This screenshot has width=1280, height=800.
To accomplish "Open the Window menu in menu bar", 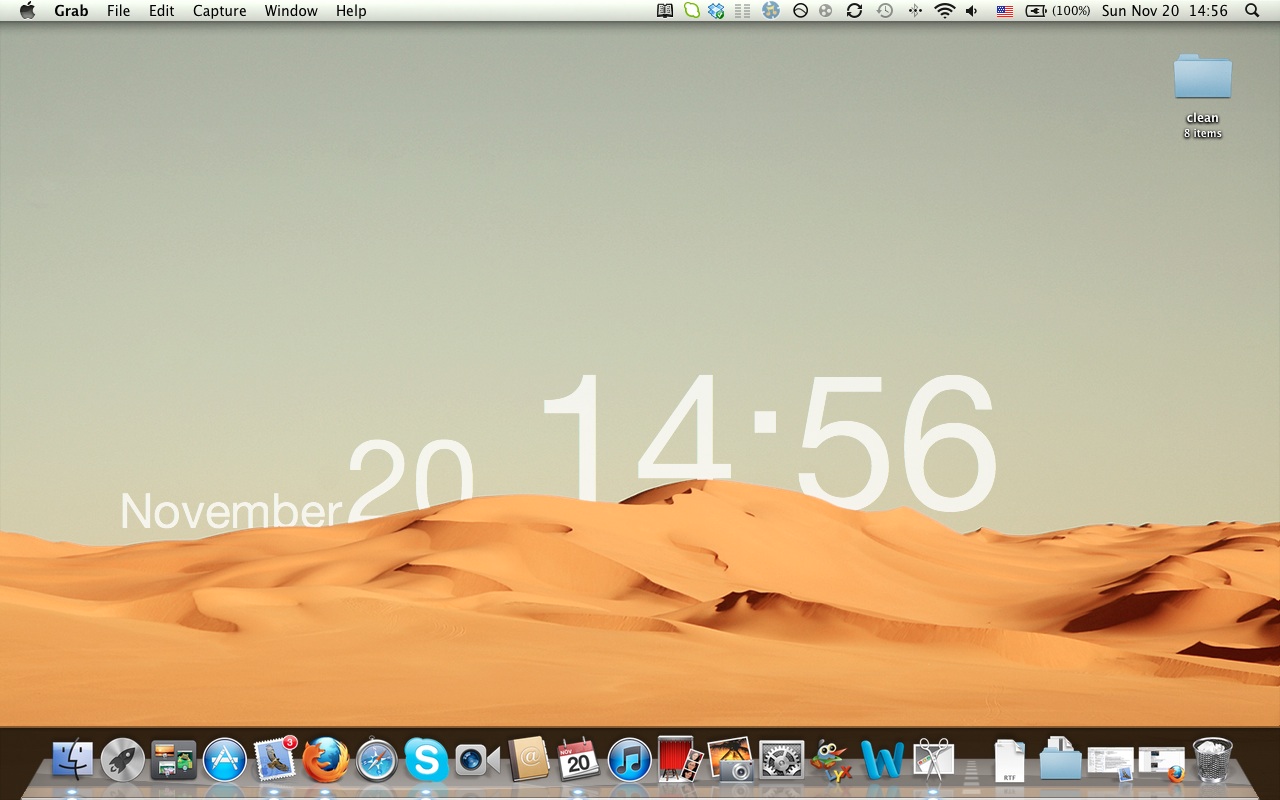I will pos(291,11).
